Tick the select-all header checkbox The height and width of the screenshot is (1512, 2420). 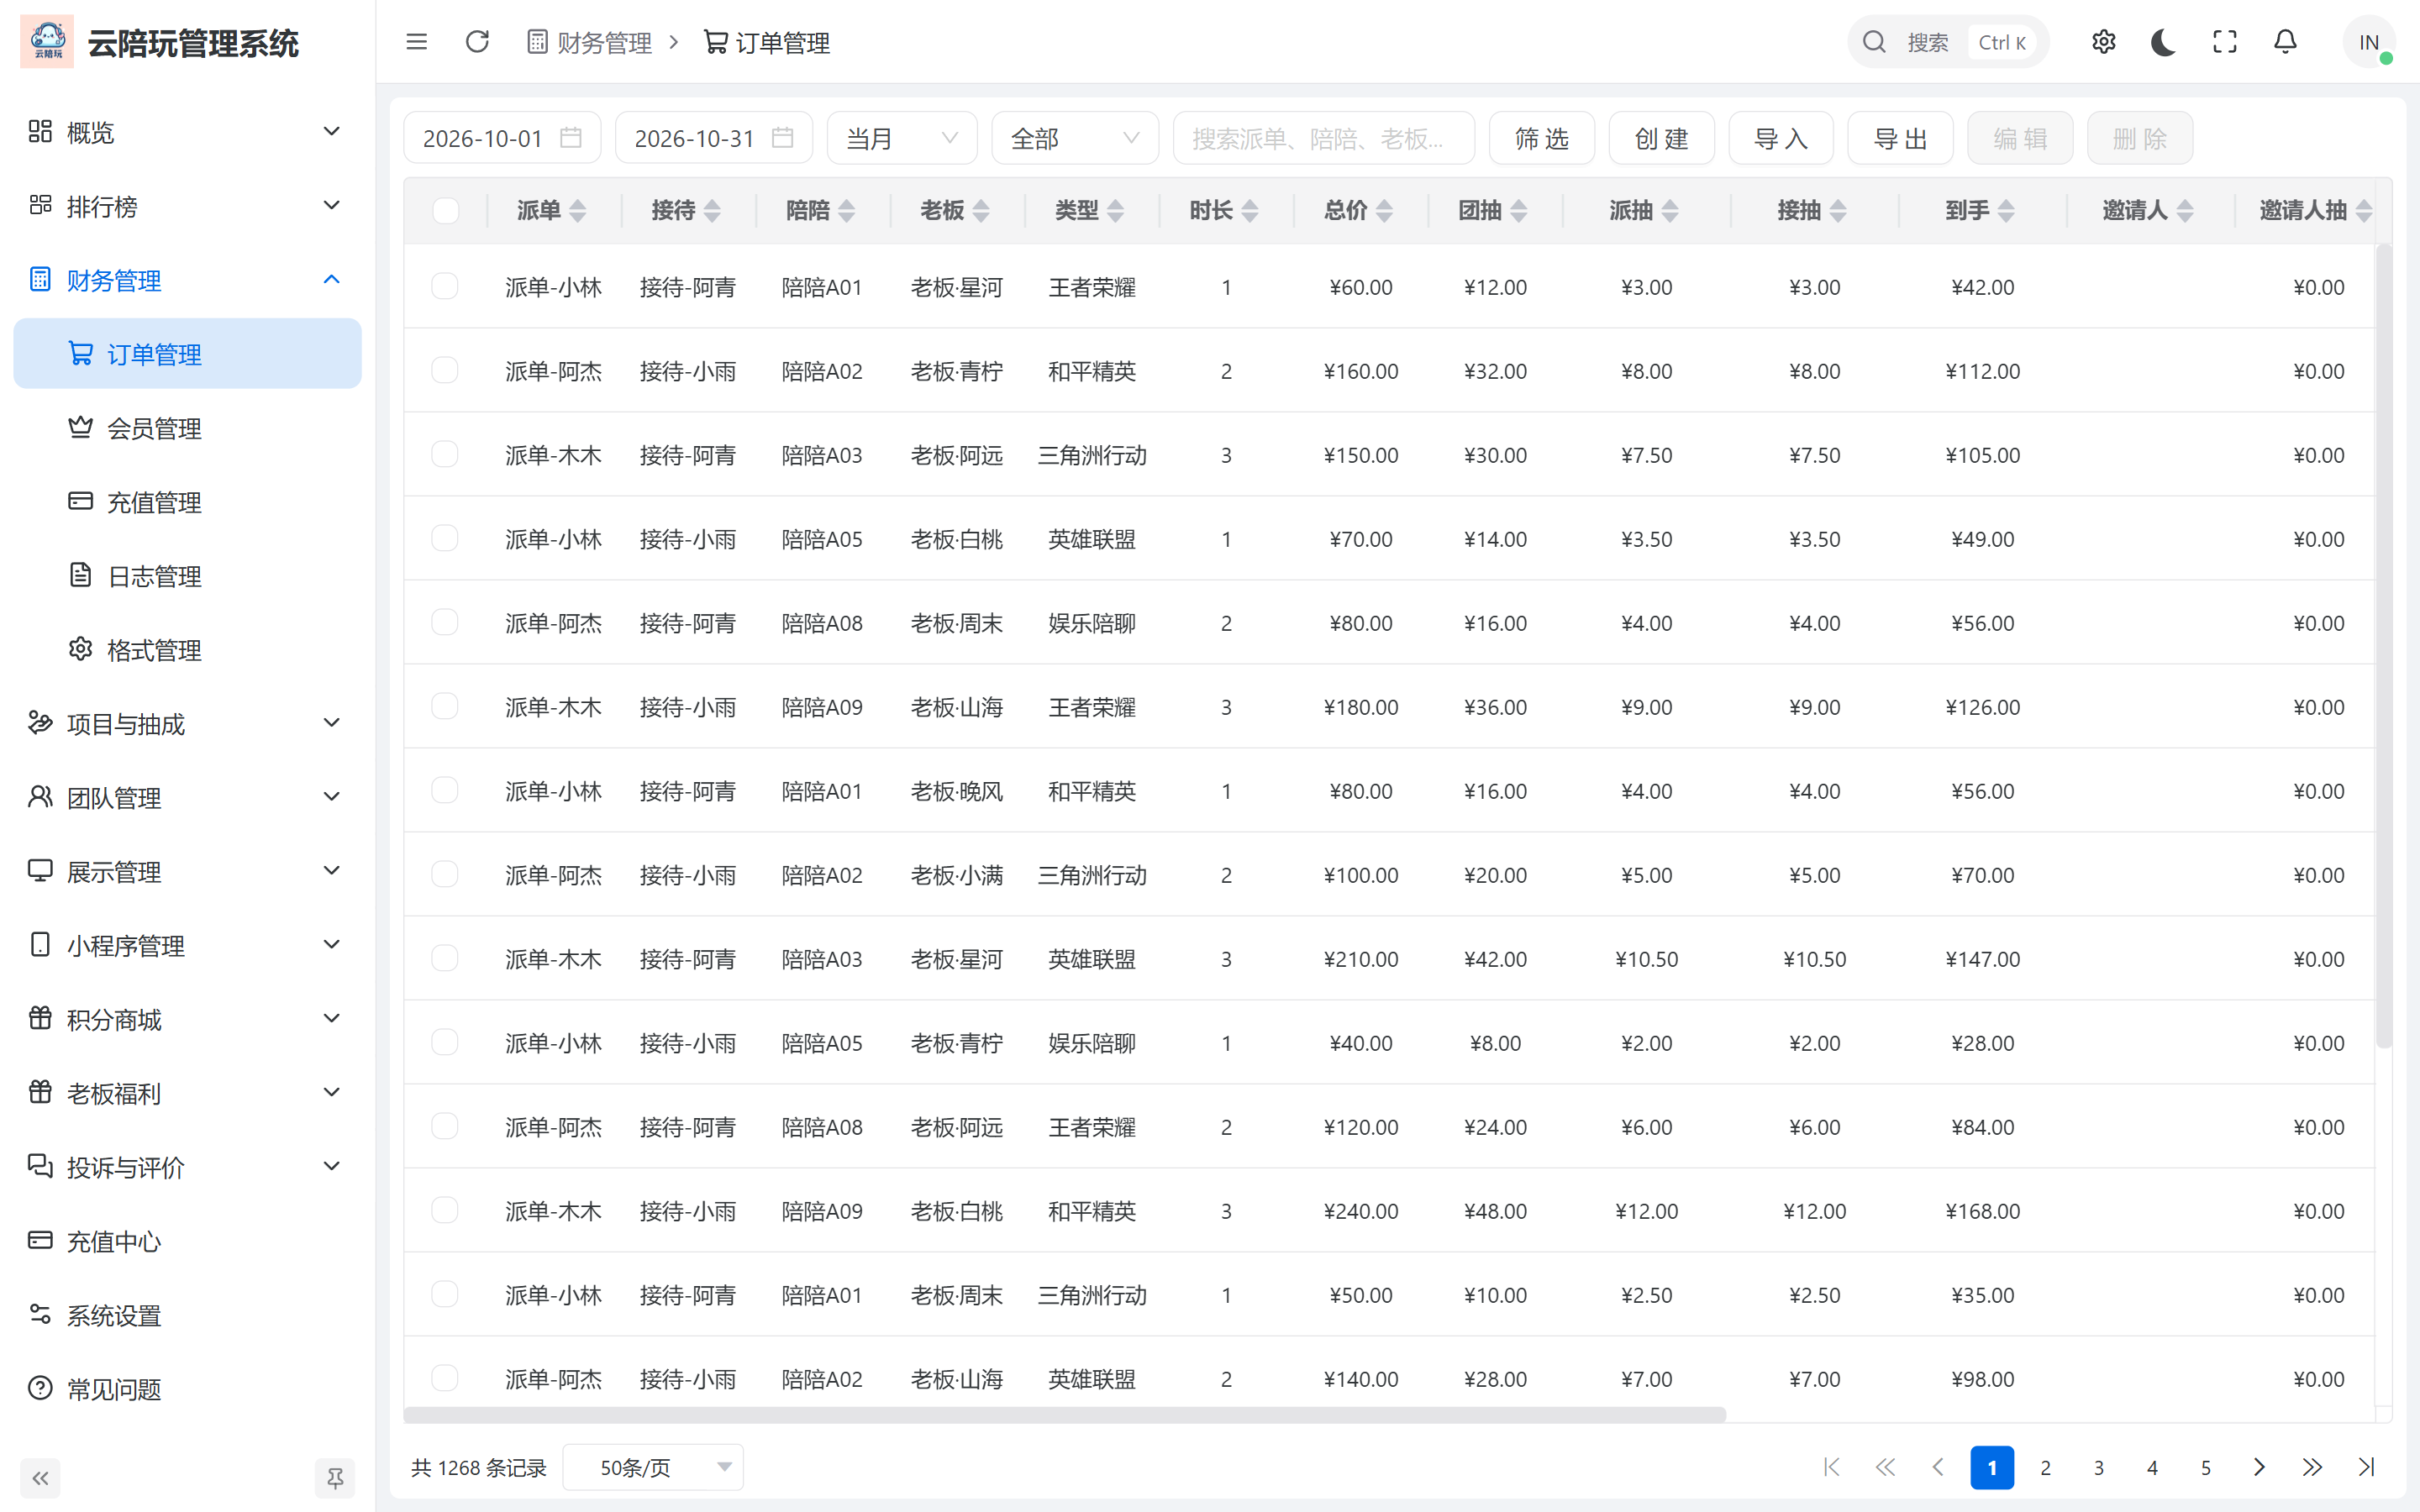coord(446,211)
